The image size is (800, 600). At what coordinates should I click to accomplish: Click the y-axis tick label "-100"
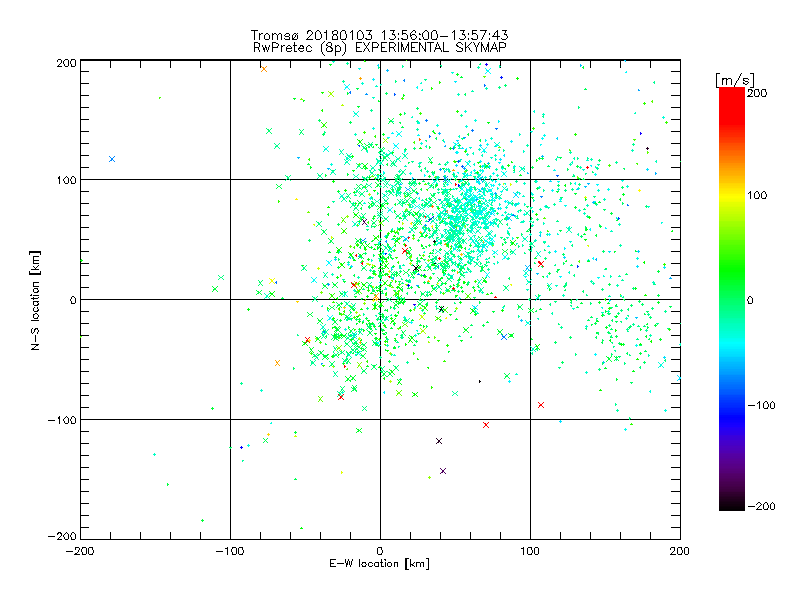62,420
